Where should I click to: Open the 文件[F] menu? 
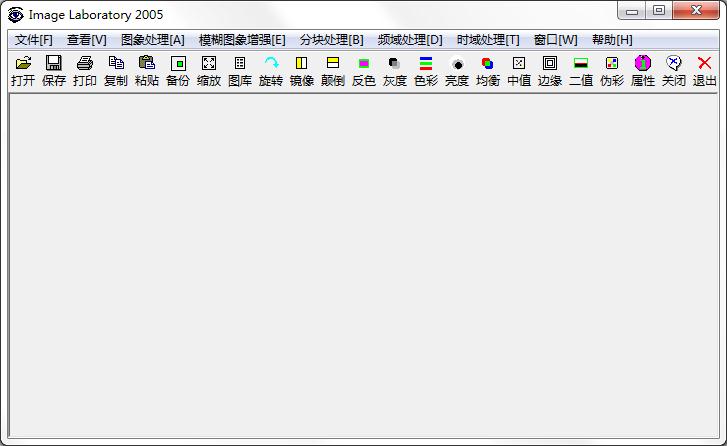33,40
